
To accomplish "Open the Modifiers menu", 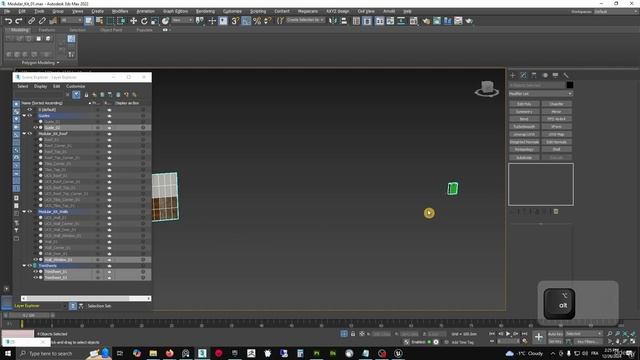I will pos(120,11).
